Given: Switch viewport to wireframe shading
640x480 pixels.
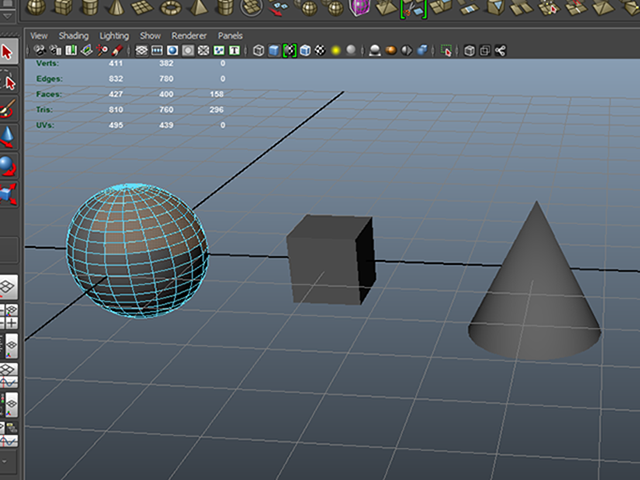Looking at the screenshot, I should click(258, 51).
